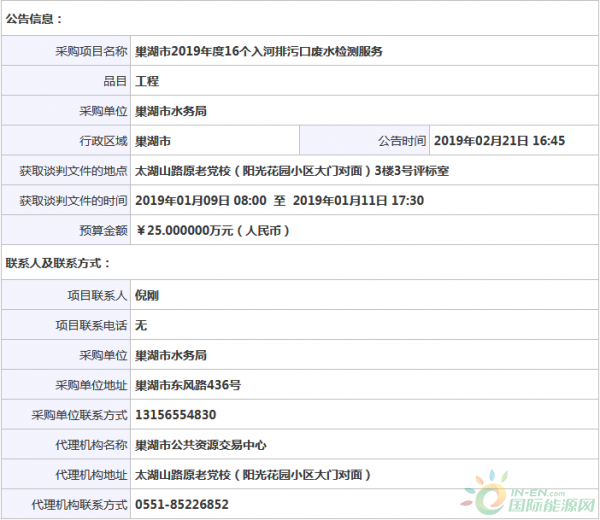
Task: Click the 获取谈判文件的地点 address value
Action: [292, 171]
